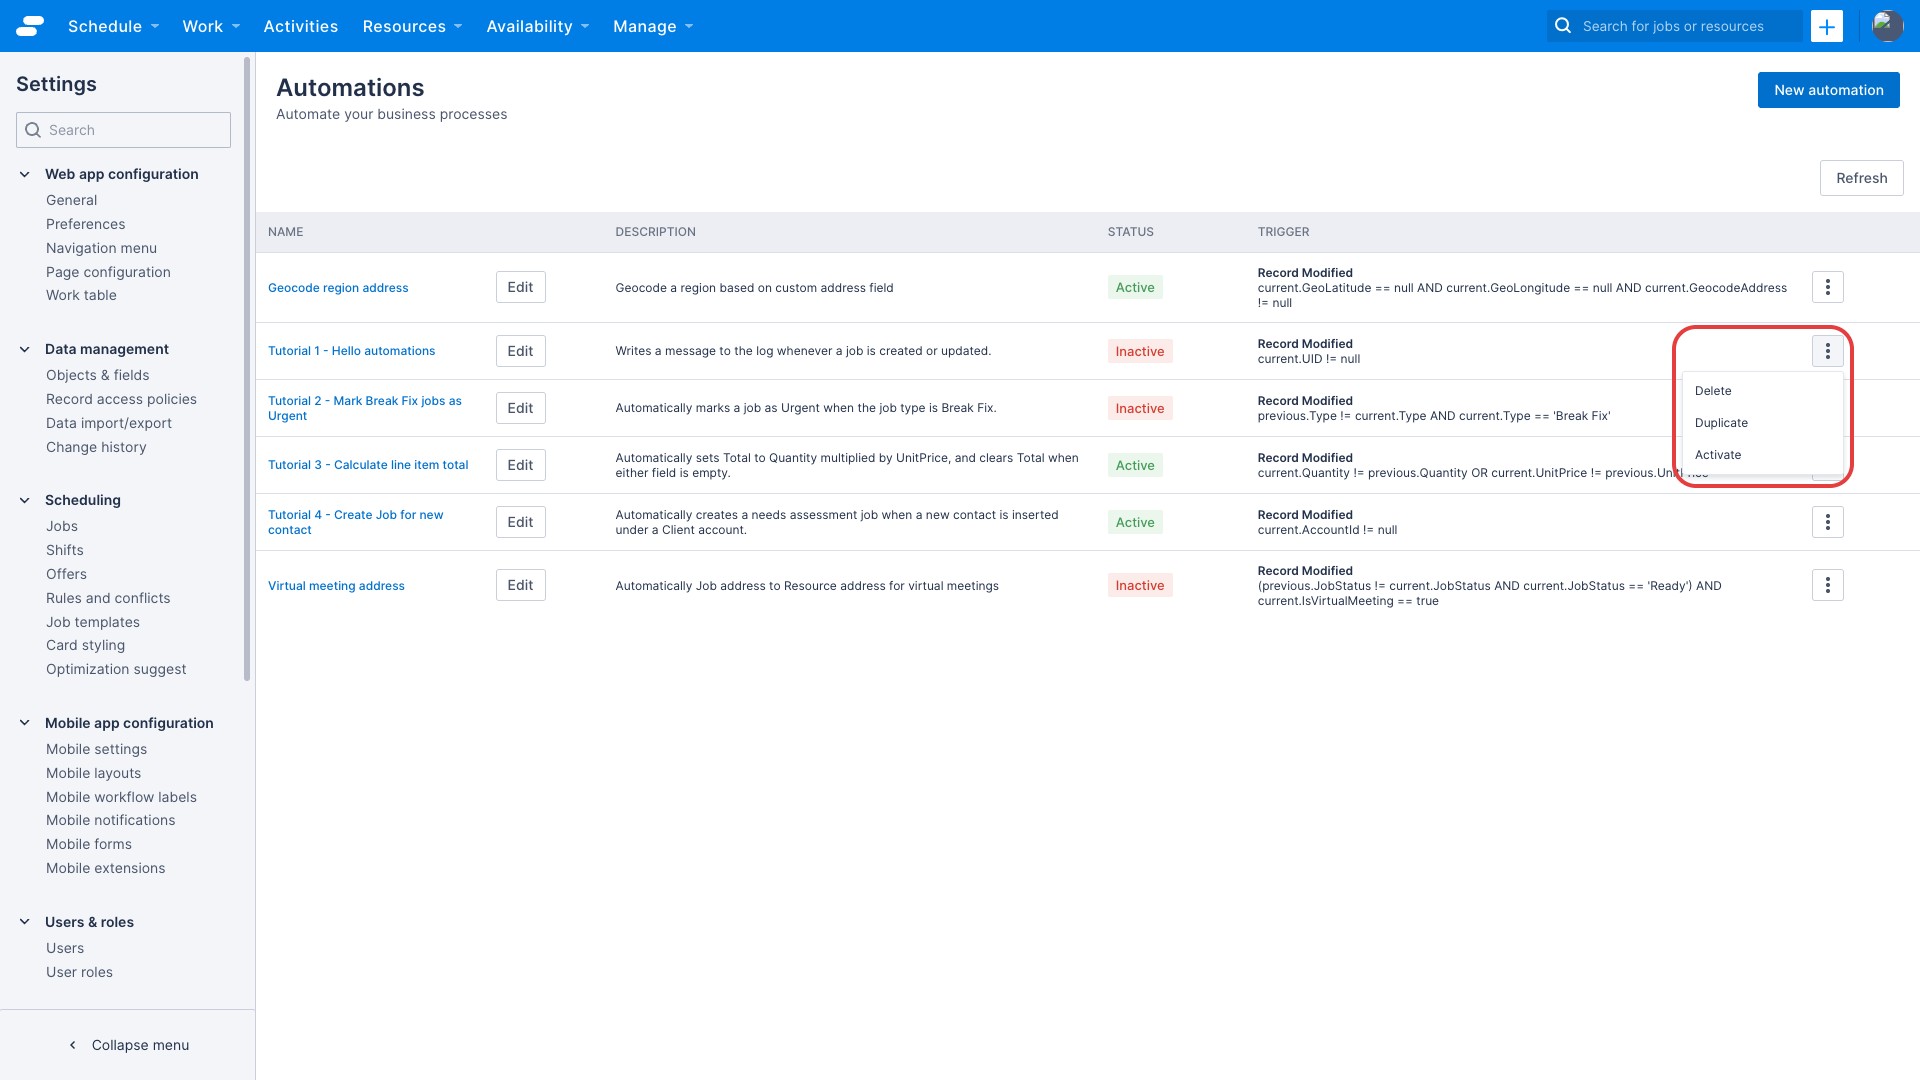1920x1080 pixels.
Task: Click the settings sidebar scrollbar
Action: [x=247, y=368]
